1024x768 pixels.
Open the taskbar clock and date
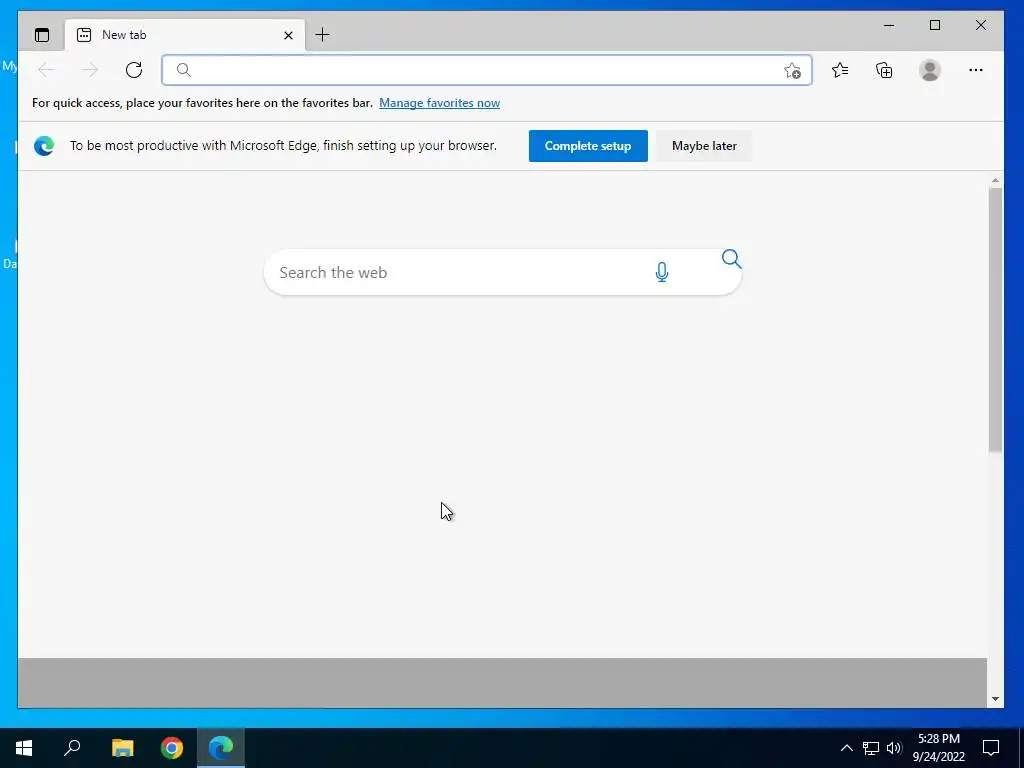[x=938, y=748]
